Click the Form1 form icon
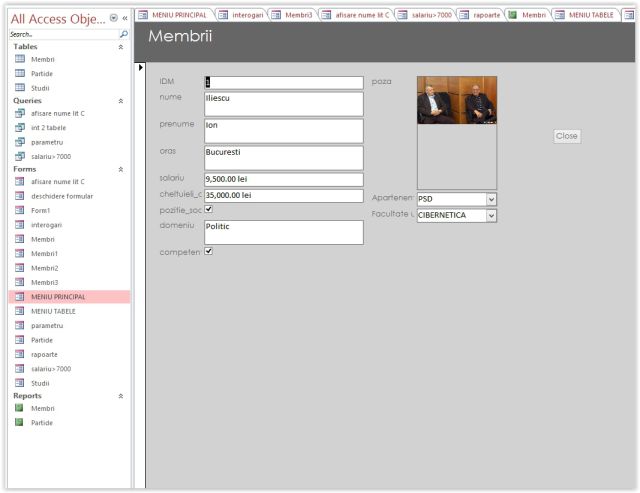The height and width of the screenshot is (493, 640). click(20, 210)
